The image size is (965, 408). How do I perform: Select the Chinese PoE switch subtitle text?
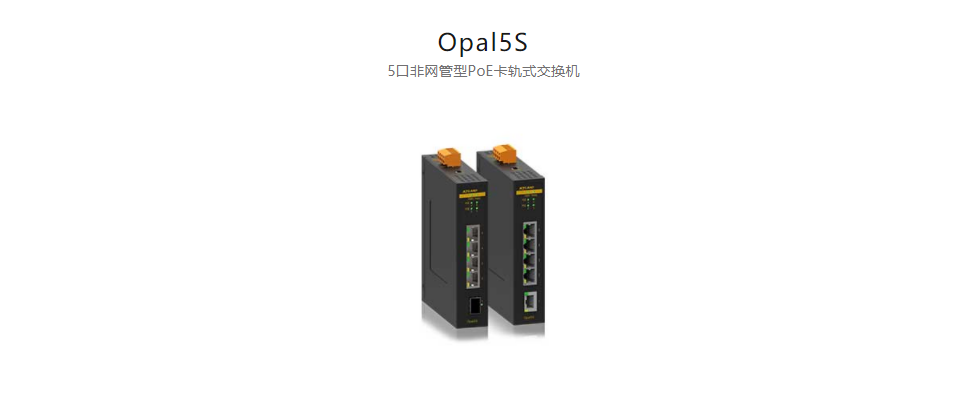[x=484, y=71]
